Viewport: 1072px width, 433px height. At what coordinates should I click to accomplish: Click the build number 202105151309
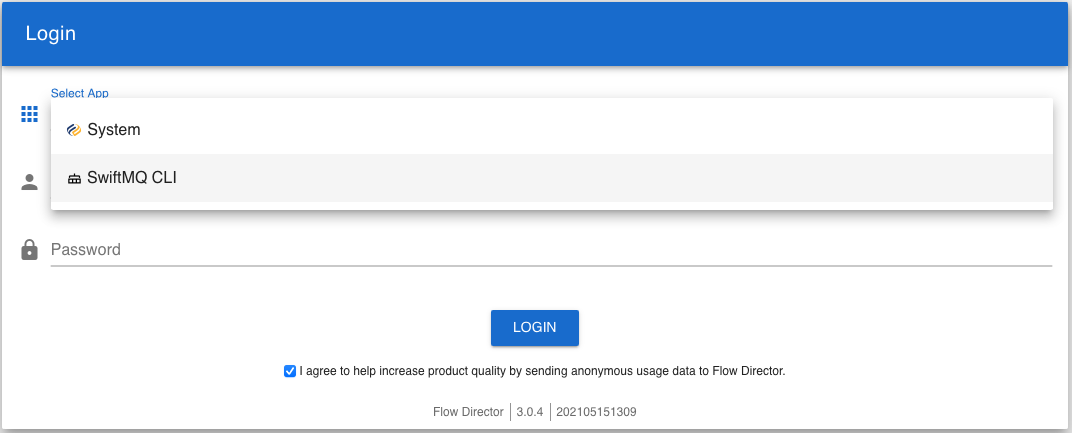click(x=598, y=411)
